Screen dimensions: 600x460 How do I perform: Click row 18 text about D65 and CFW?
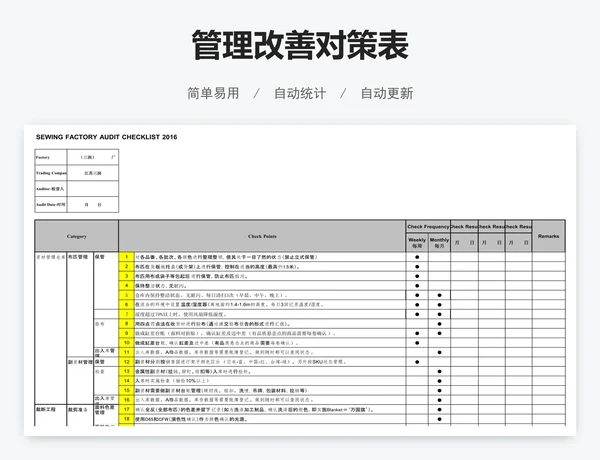coord(191,419)
